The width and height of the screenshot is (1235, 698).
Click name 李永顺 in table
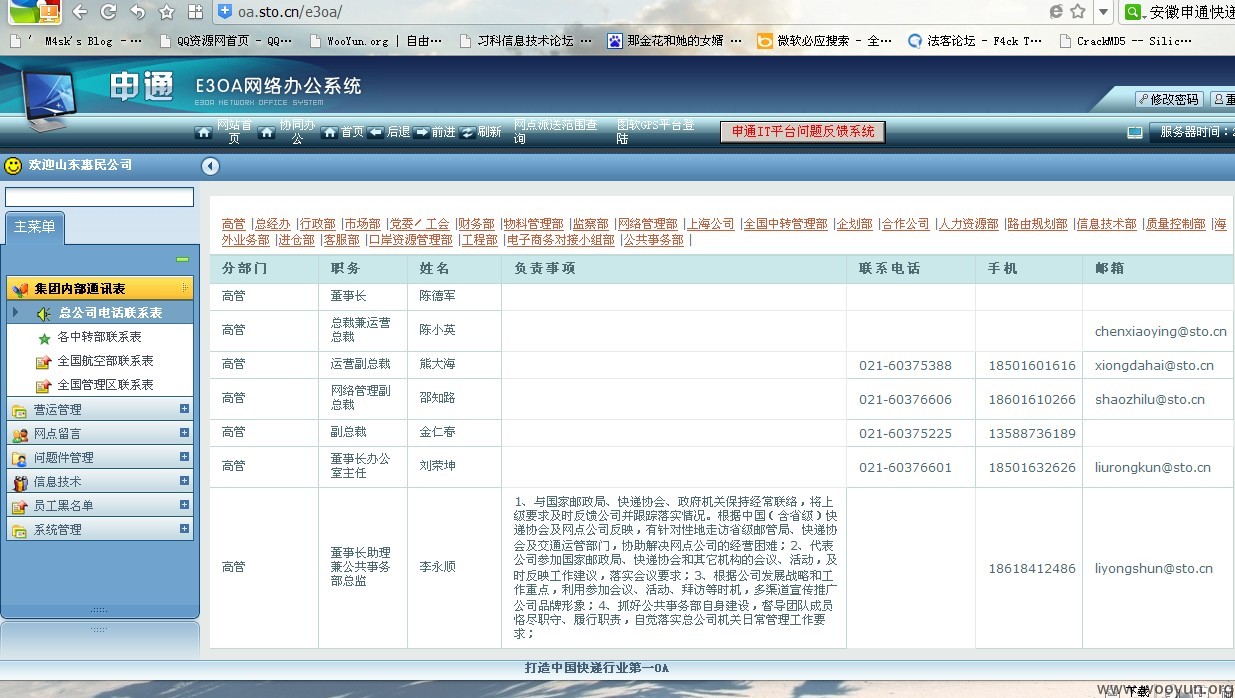pyautogui.click(x=437, y=567)
